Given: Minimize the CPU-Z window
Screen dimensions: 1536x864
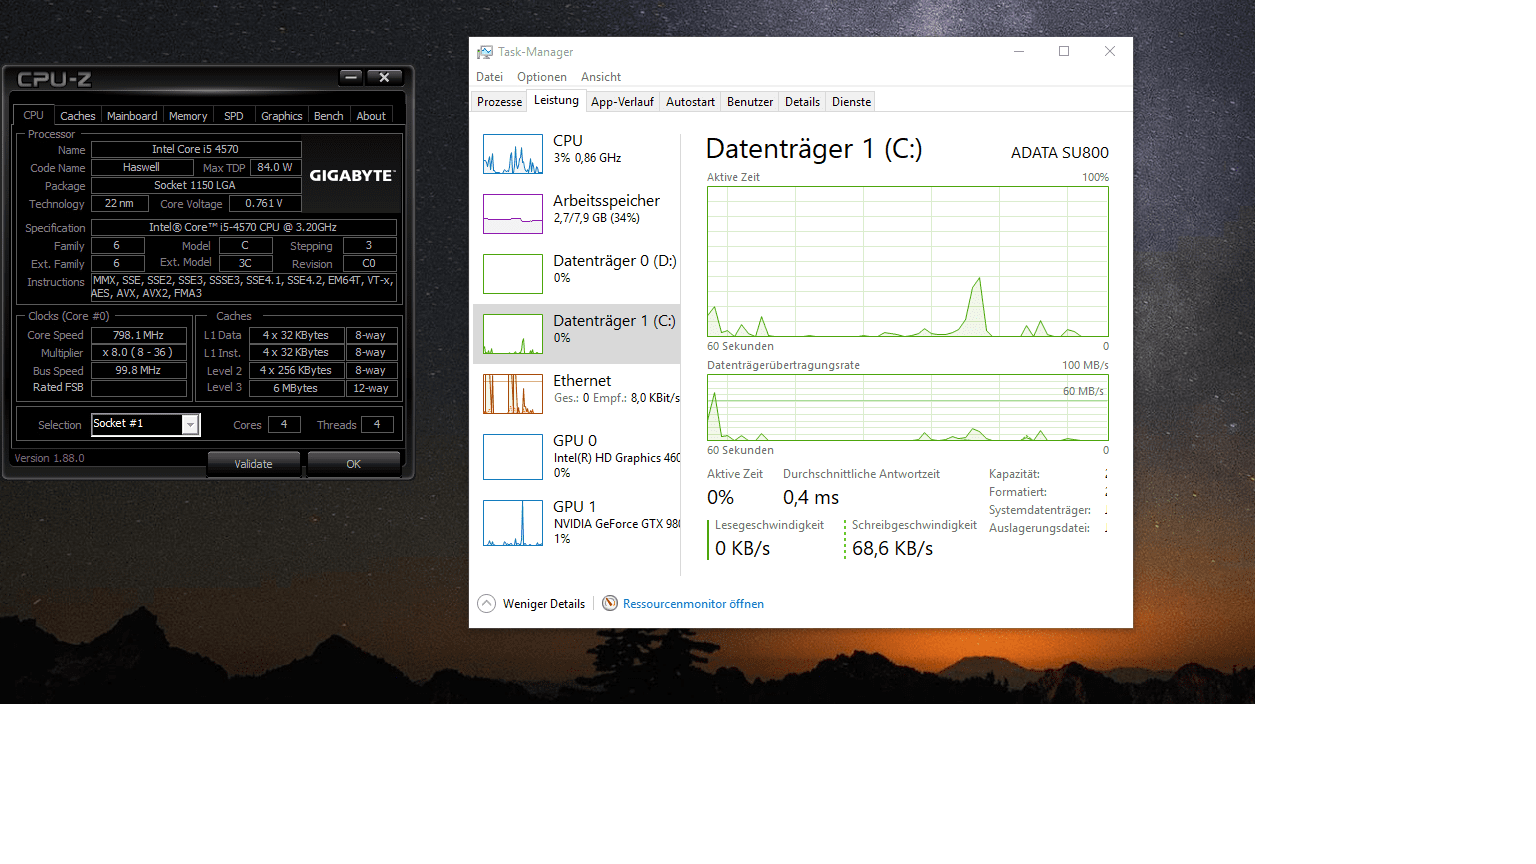Looking at the screenshot, I should pos(351,77).
